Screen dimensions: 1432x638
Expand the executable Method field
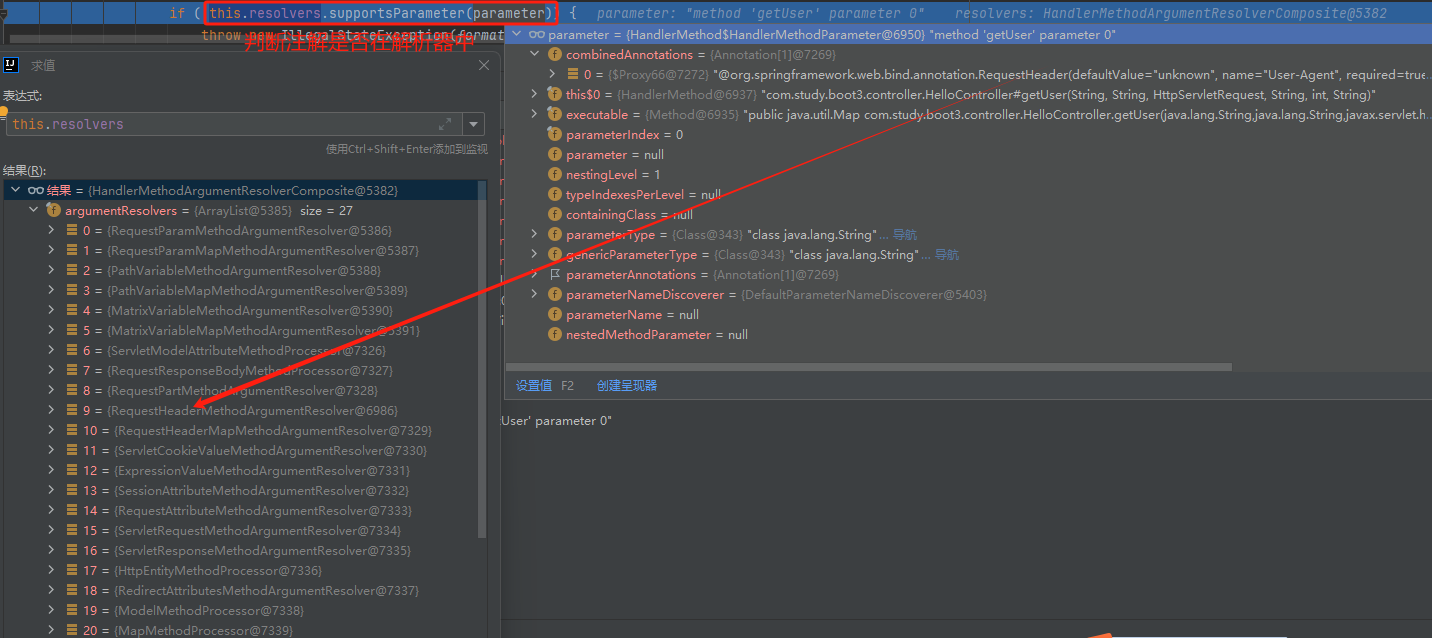coord(534,114)
